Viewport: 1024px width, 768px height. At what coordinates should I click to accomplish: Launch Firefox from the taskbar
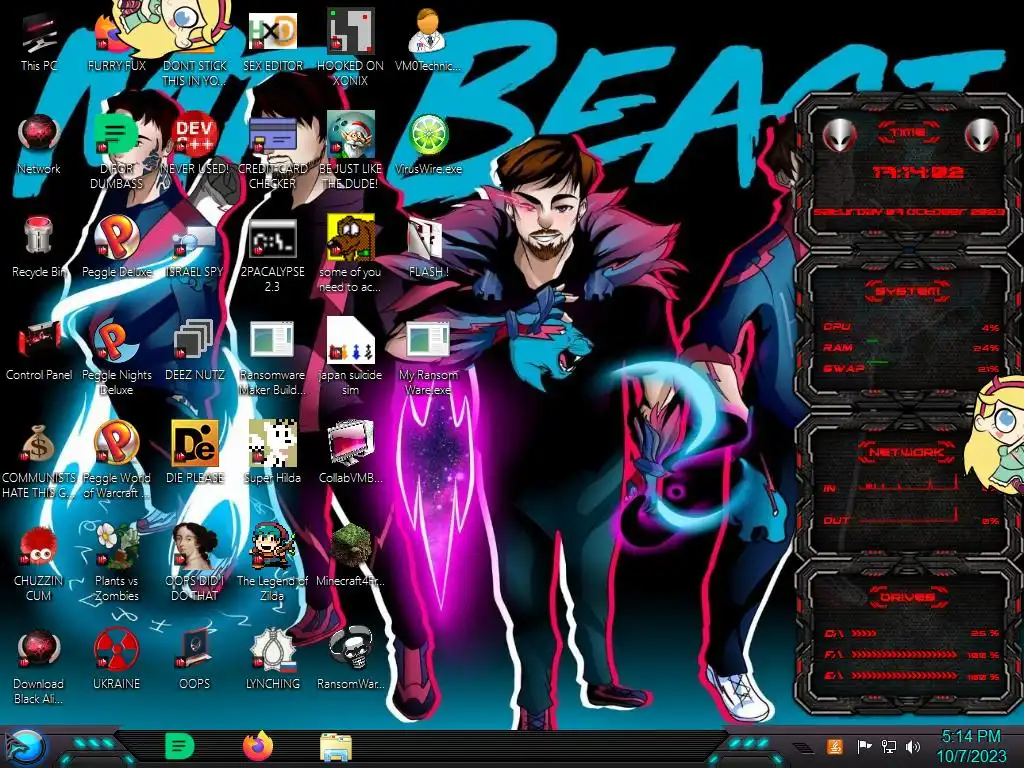(258, 746)
